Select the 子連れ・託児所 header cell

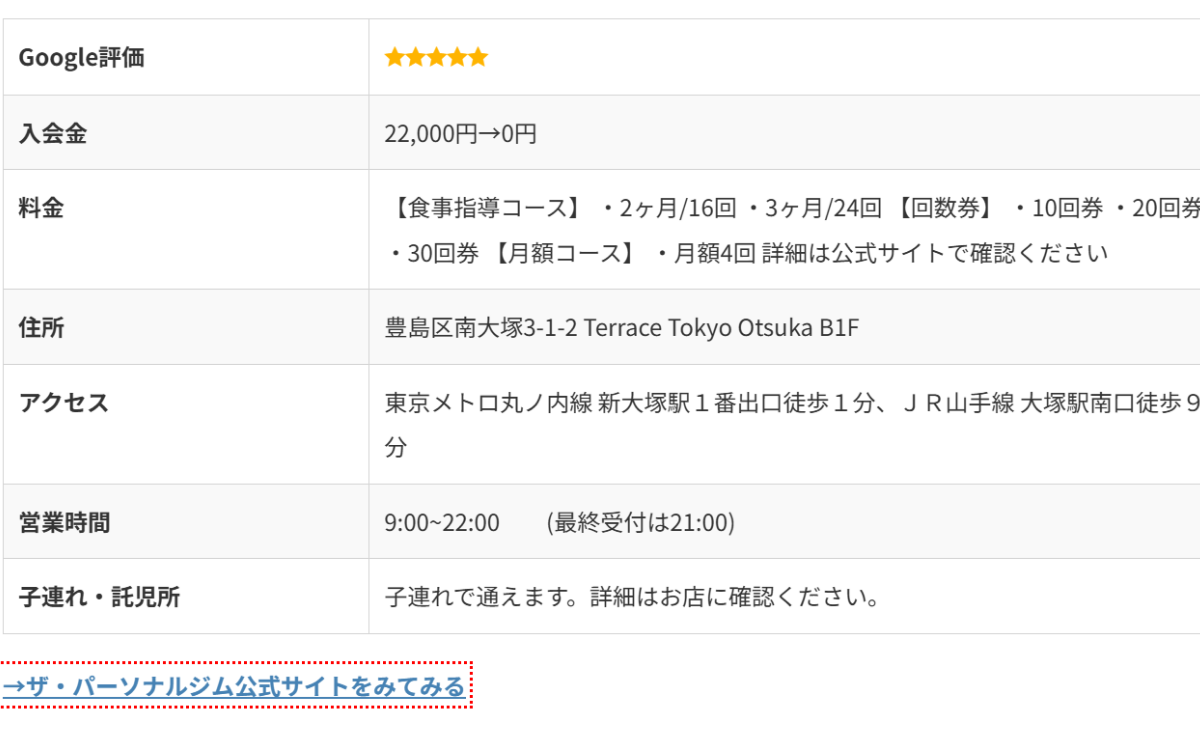(186, 596)
